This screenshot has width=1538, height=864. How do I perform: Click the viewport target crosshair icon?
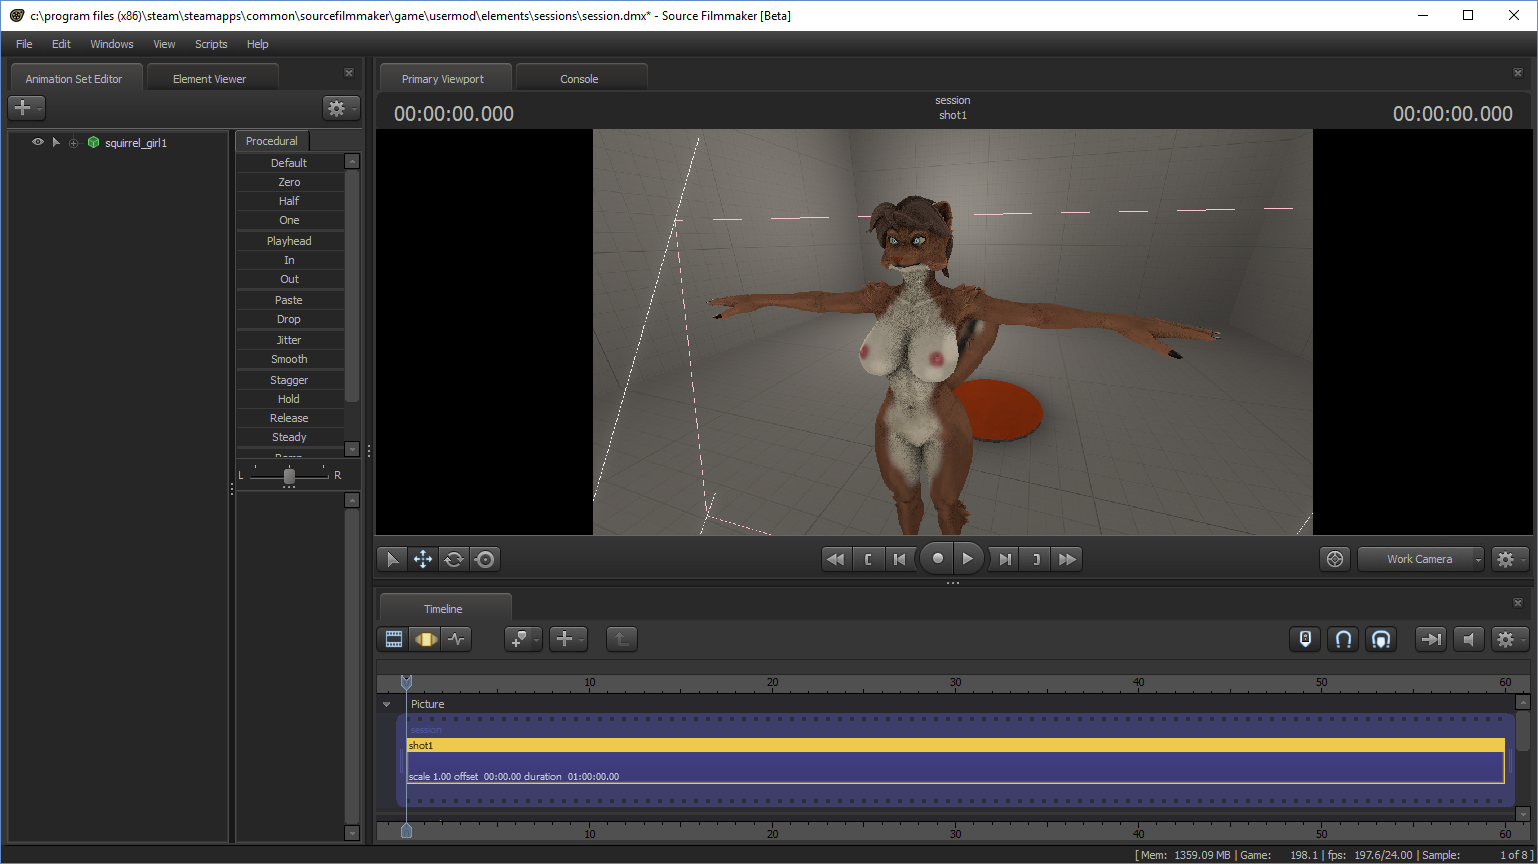pos(1334,559)
